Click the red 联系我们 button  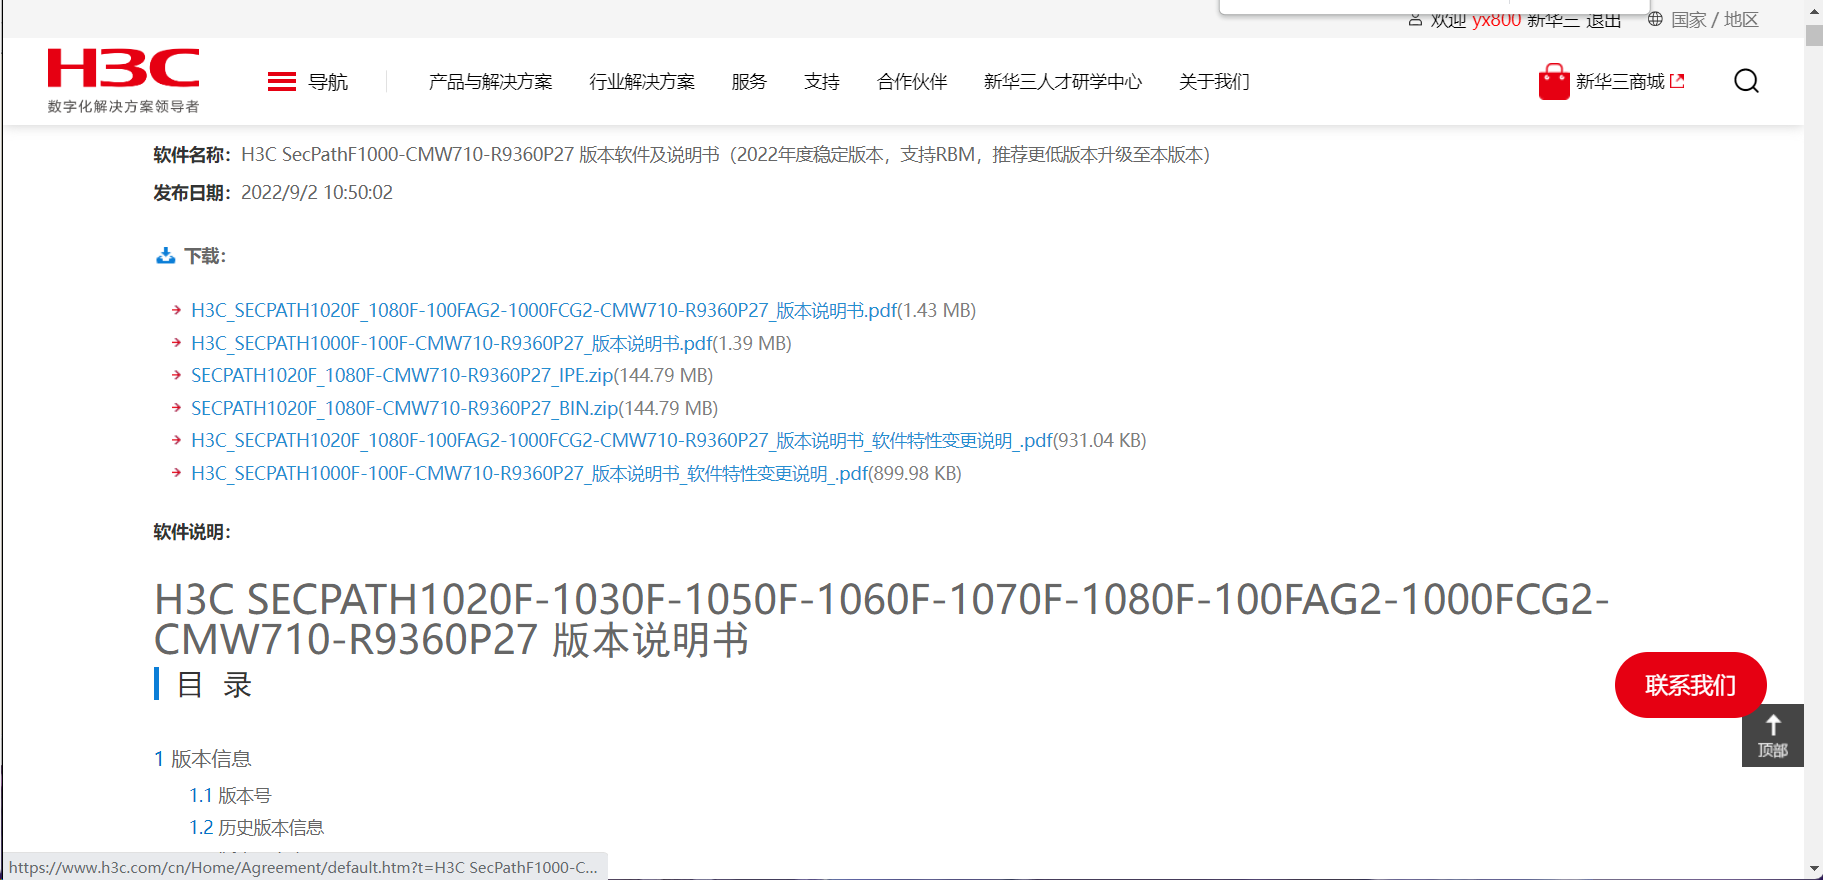point(1690,685)
